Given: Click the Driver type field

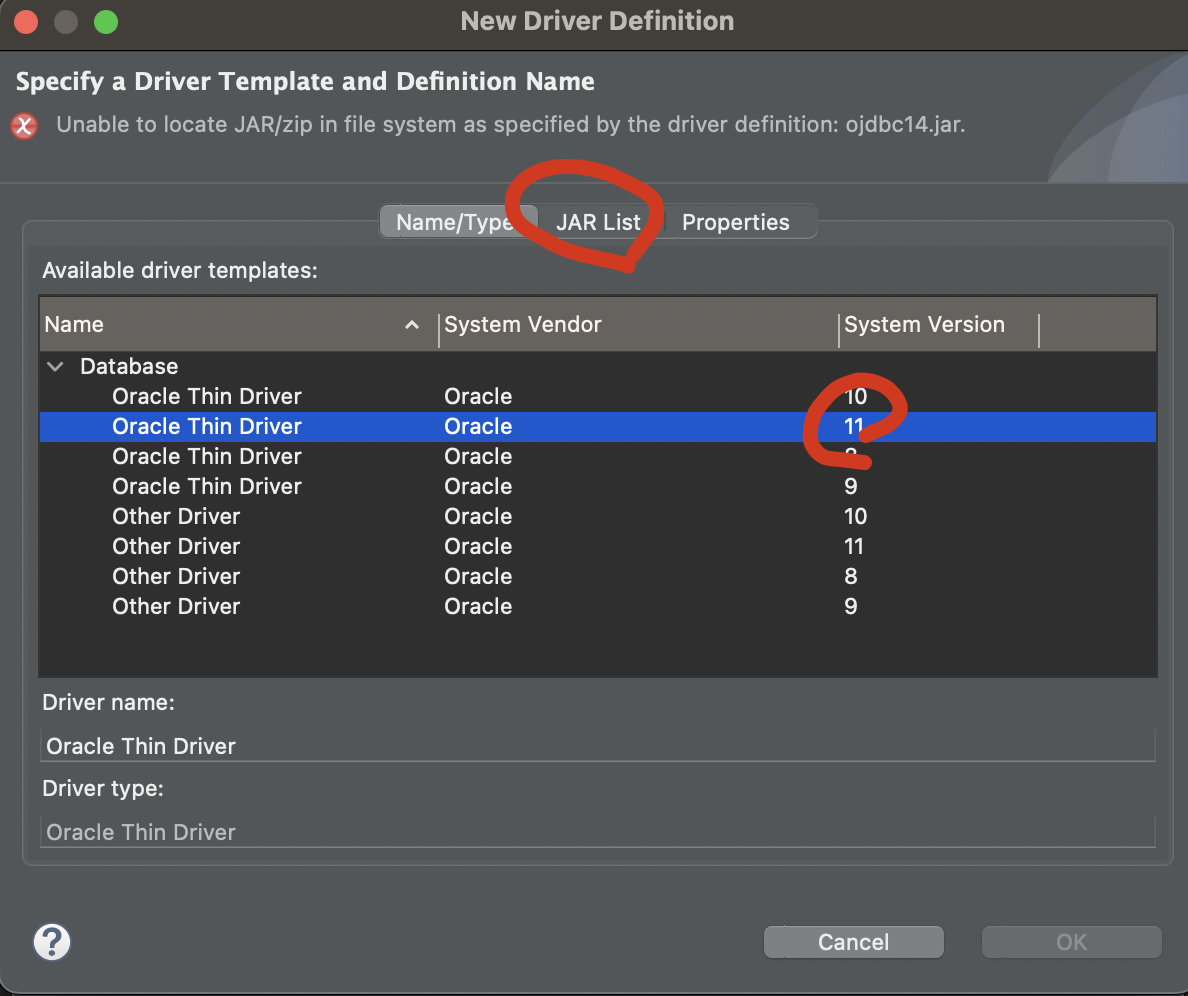Looking at the screenshot, I should pyautogui.click(x=598, y=832).
